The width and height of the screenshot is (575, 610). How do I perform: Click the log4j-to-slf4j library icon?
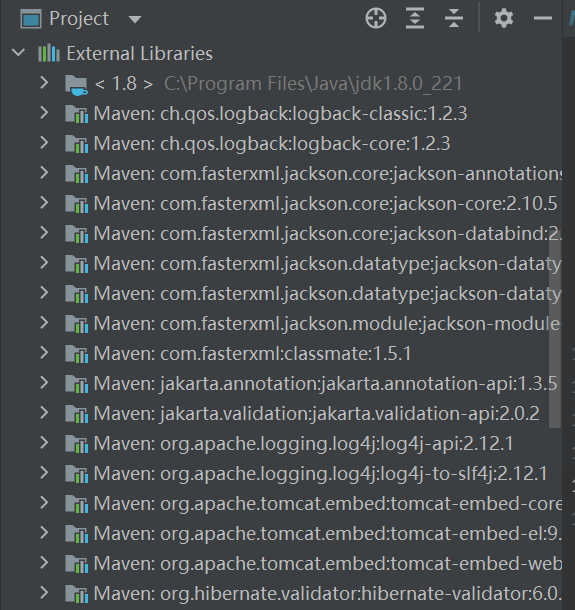pyautogui.click(x=76, y=474)
